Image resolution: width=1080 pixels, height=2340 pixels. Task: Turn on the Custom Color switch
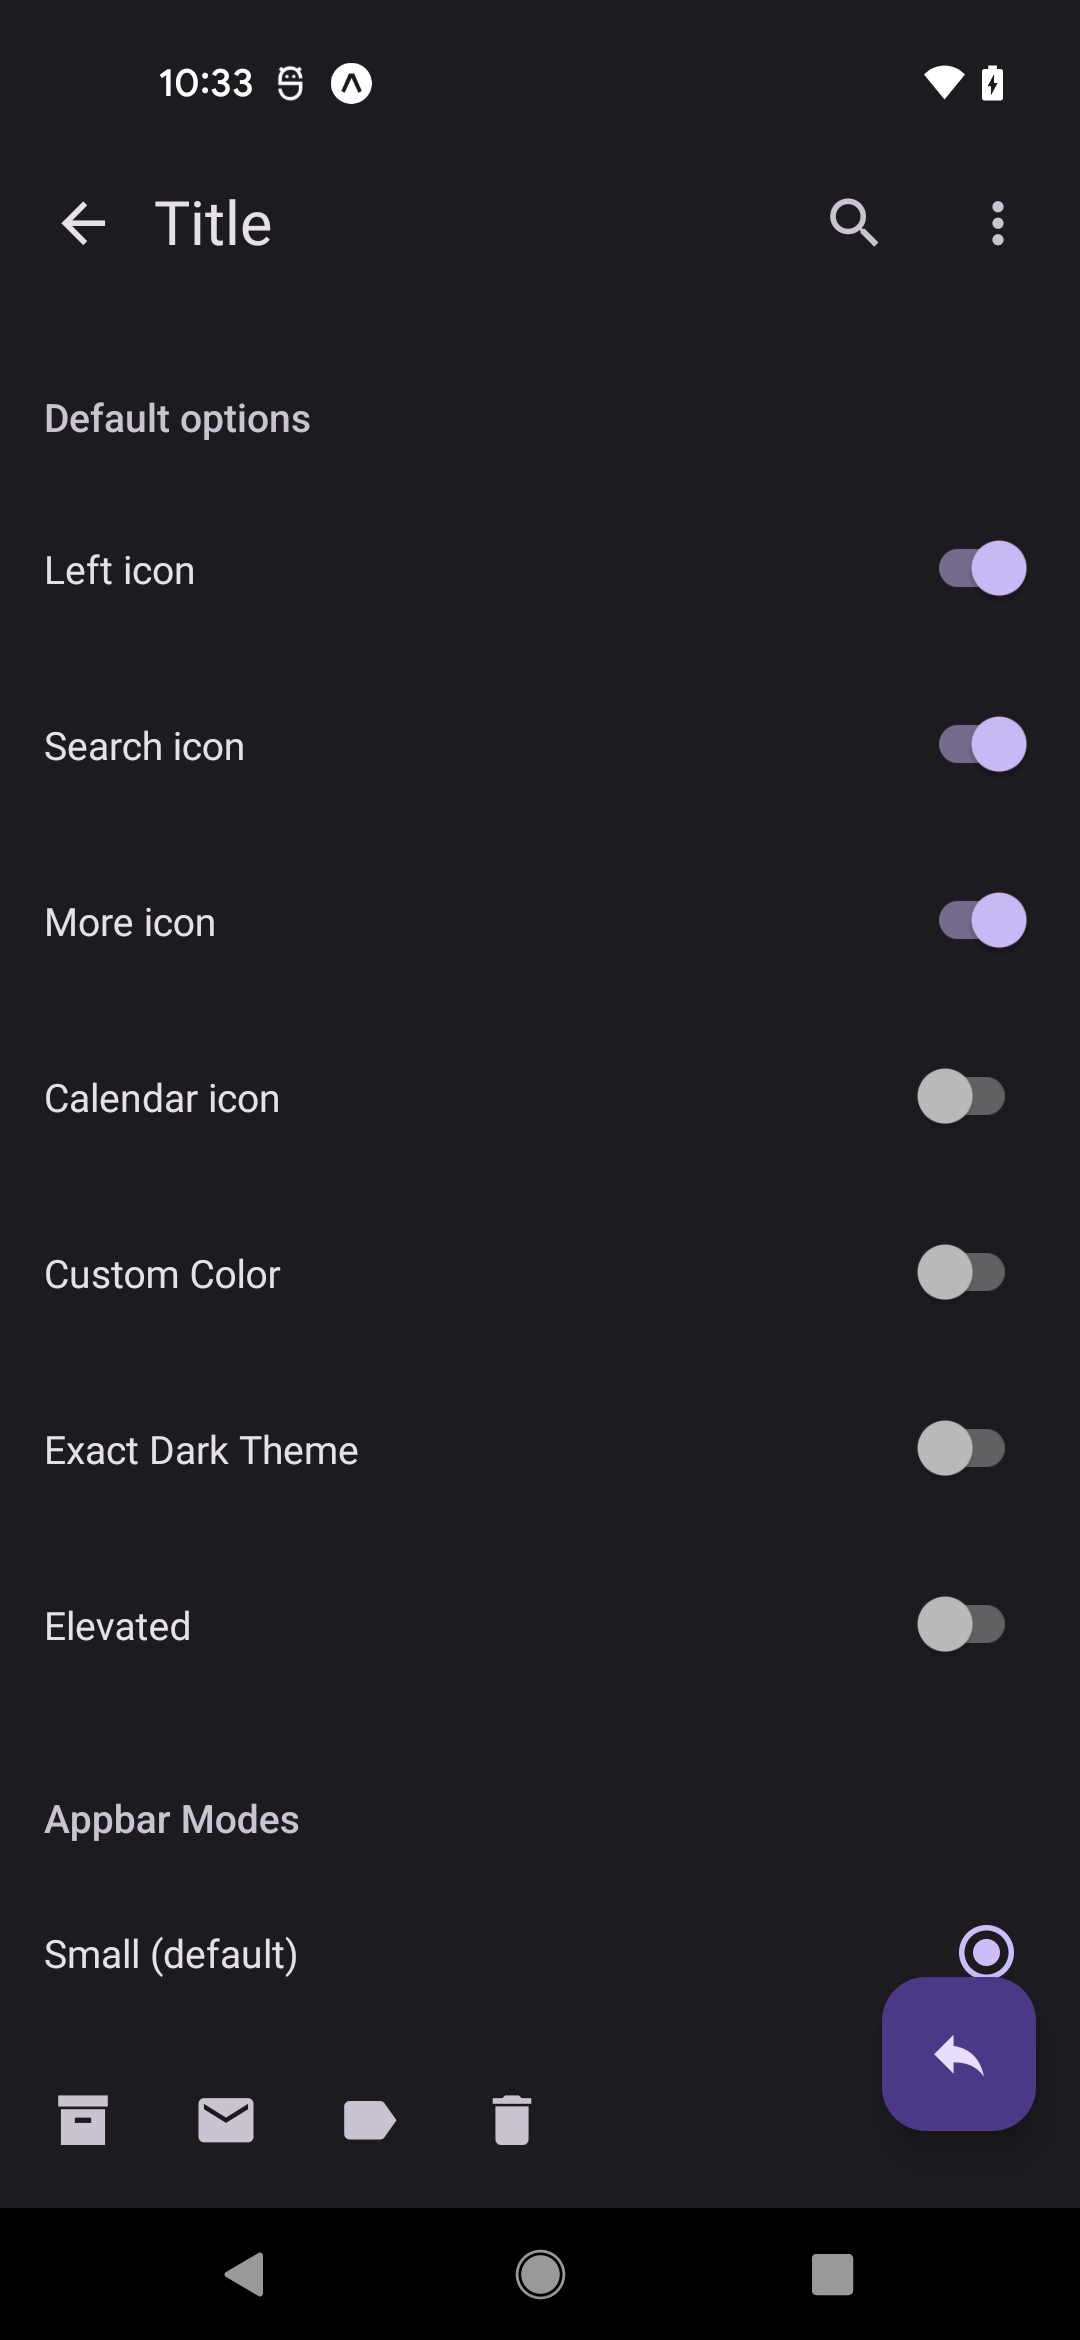pos(961,1273)
